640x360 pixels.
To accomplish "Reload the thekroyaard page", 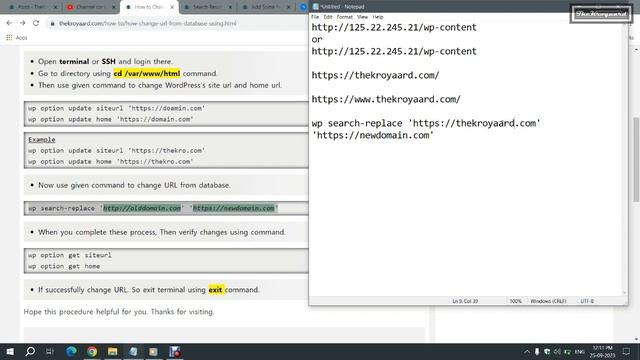I will coord(36,23).
